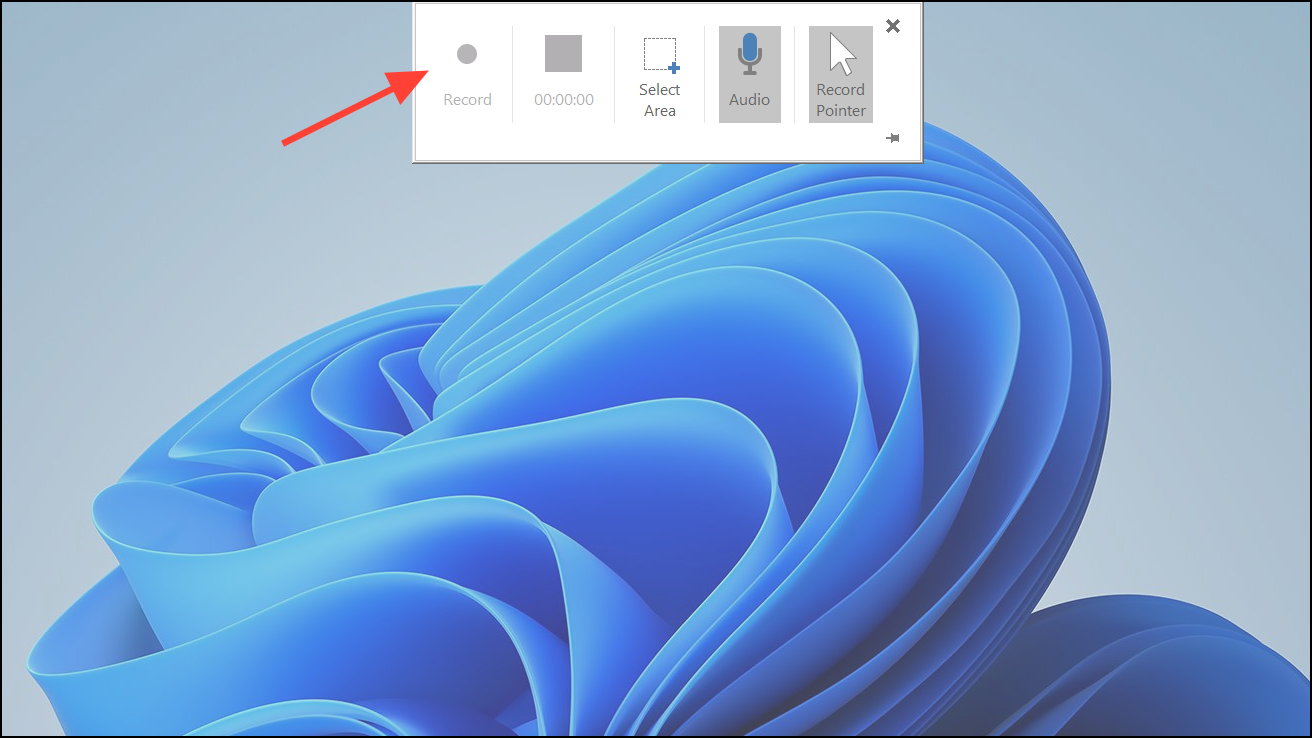Click the Stop square button

[x=563, y=54]
